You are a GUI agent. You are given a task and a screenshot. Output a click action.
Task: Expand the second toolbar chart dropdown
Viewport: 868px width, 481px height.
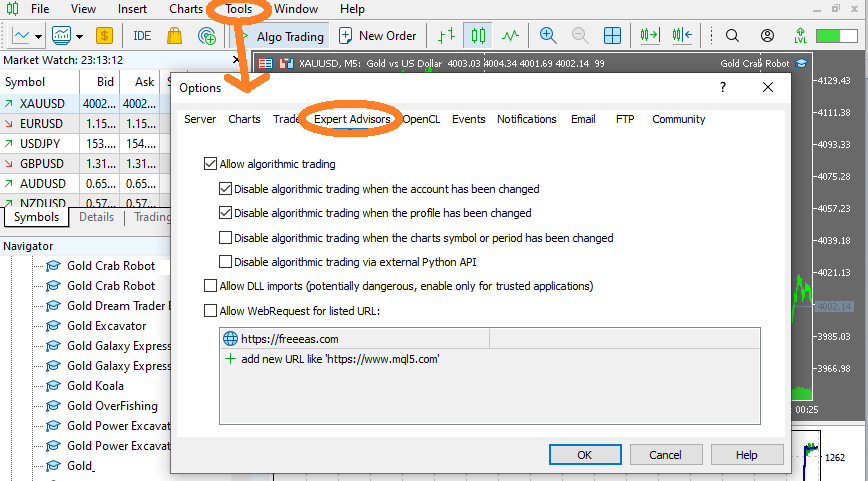click(x=77, y=36)
